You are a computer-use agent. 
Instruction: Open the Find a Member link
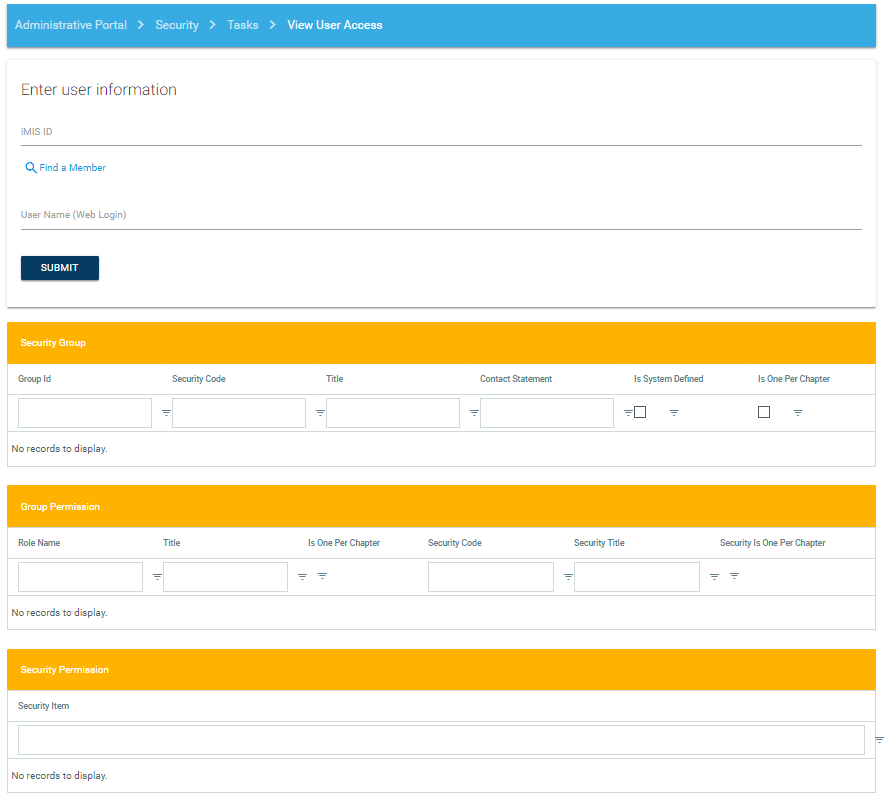coord(72,168)
